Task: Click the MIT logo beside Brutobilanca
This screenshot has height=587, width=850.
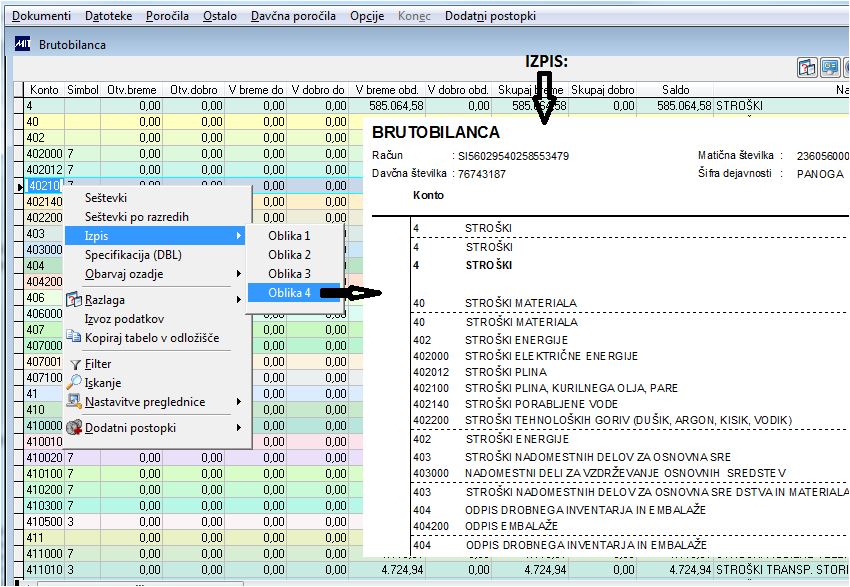Action: (23, 44)
